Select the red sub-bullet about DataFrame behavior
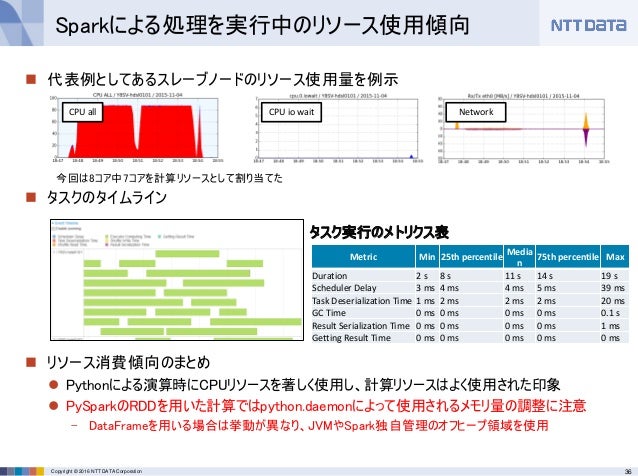 pos(319,426)
